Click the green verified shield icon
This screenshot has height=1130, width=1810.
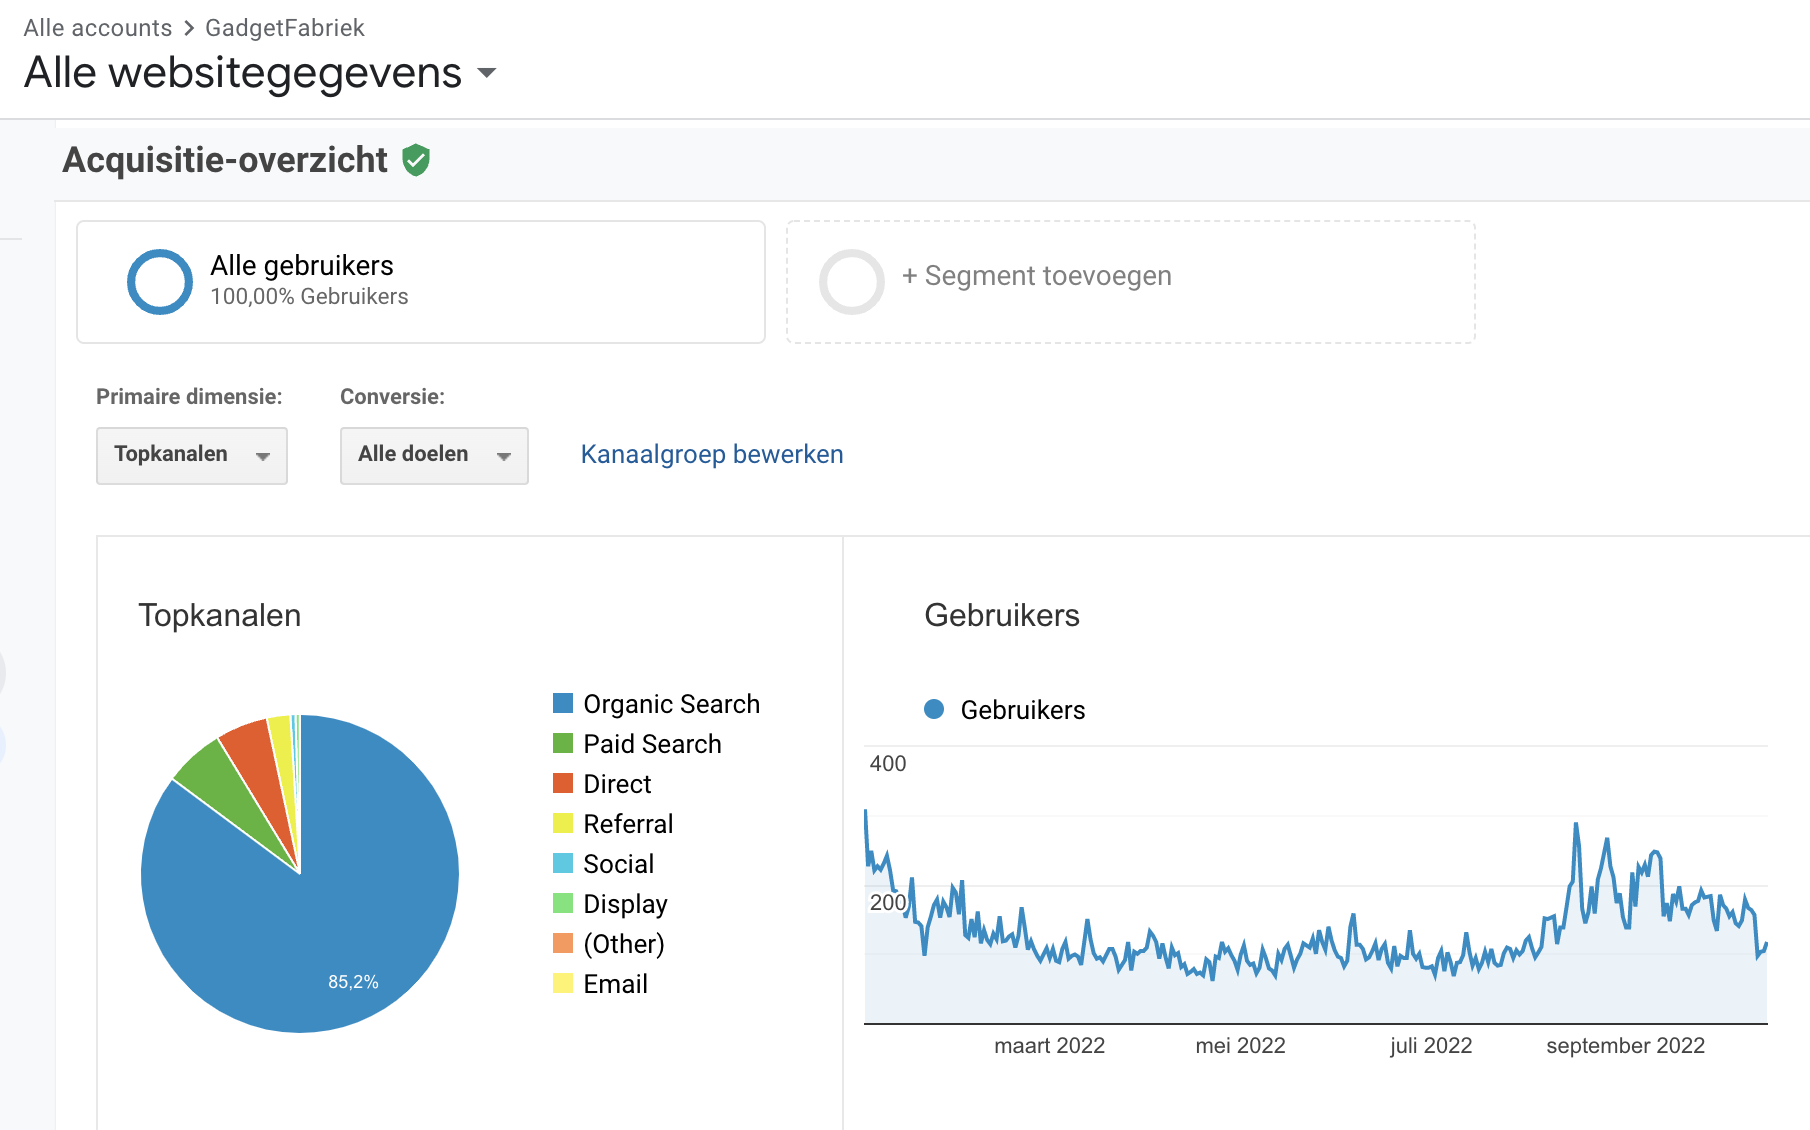pos(416,160)
